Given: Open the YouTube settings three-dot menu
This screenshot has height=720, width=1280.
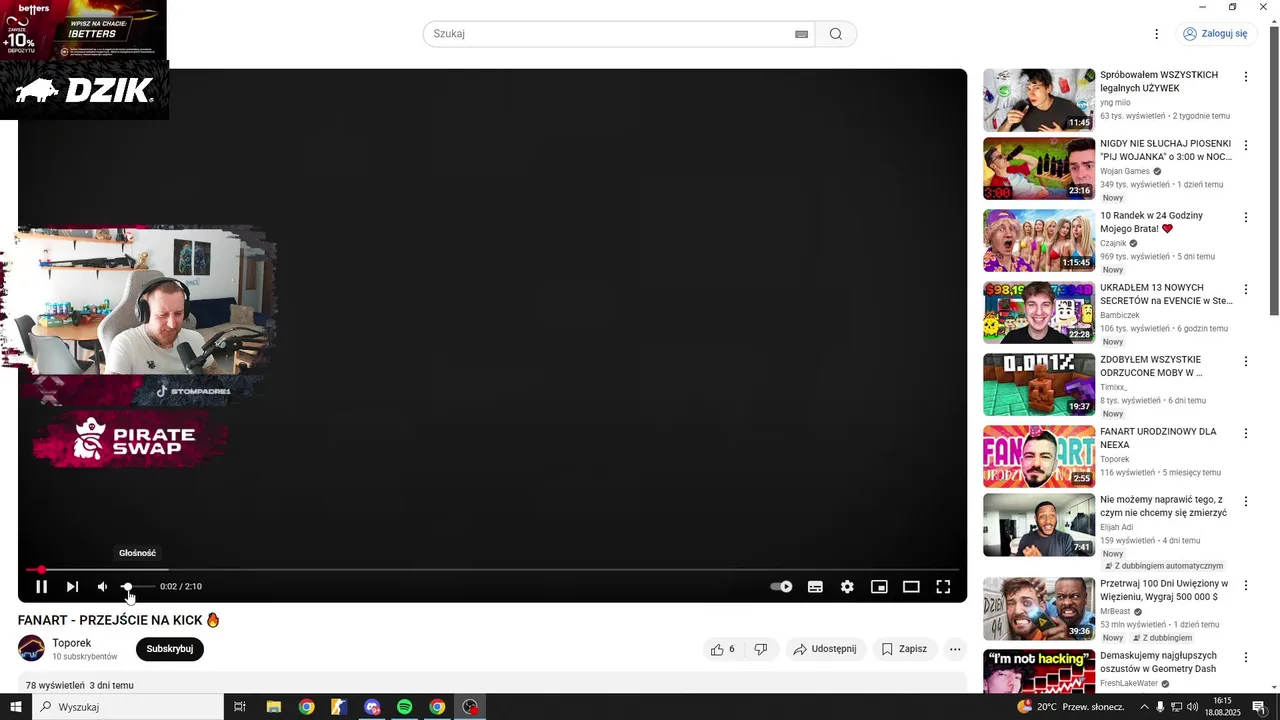Looking at the screenshot, I should point(1157,34).
